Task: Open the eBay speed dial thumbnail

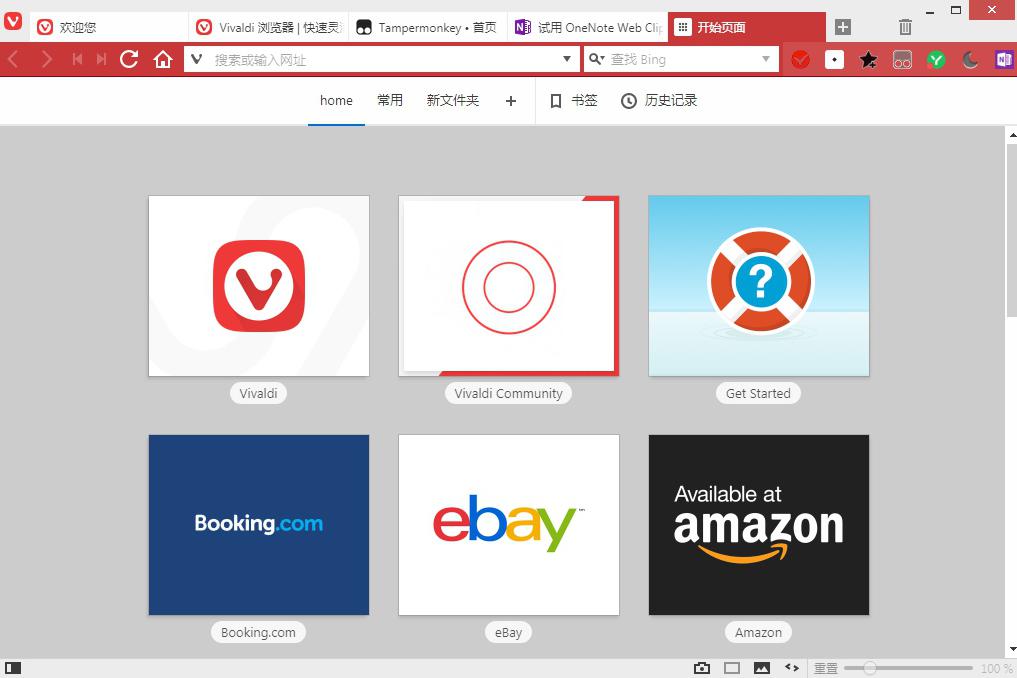Action: click(508, 525)
